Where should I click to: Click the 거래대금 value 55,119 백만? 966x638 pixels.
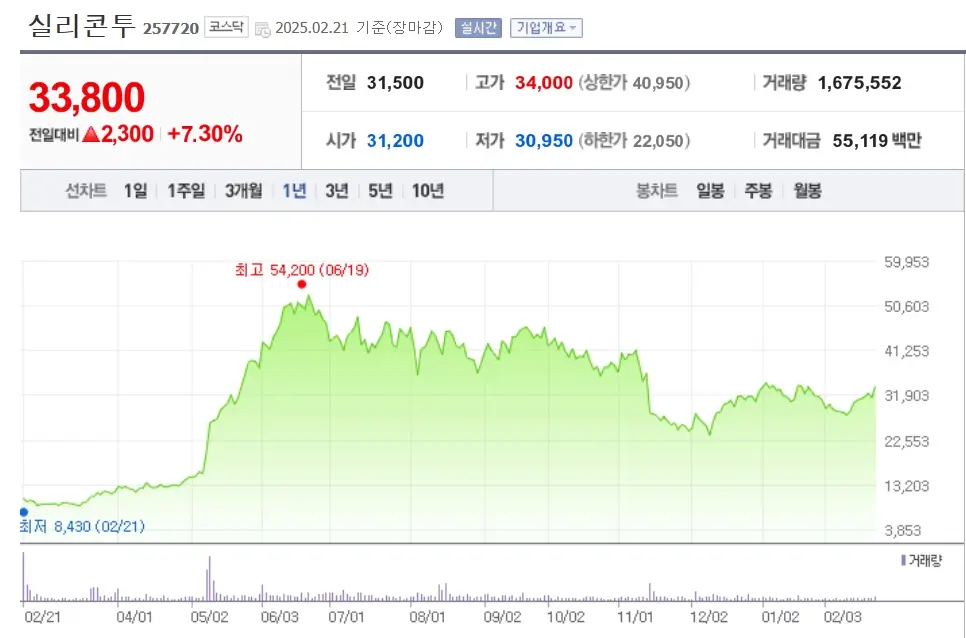877,141
